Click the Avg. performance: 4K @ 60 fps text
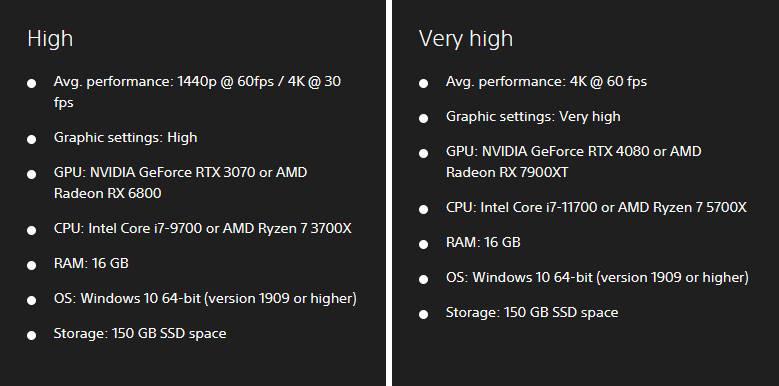This screenshot has height=386, width=779. (546, 81)
